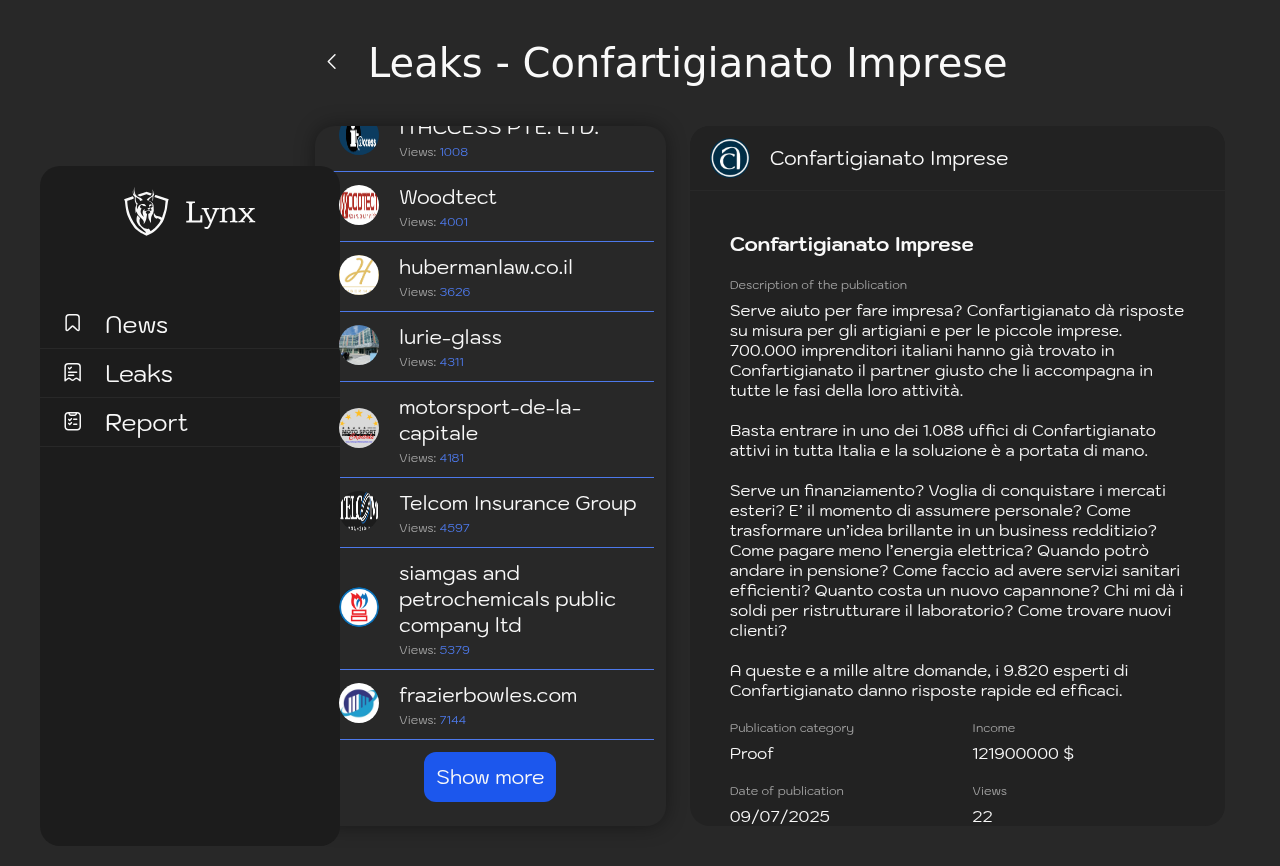Click the Telcom Insurance Group logo
The width and height of the screenshot is (1280, 866).
pyautogui.click(x=359, y=511)
